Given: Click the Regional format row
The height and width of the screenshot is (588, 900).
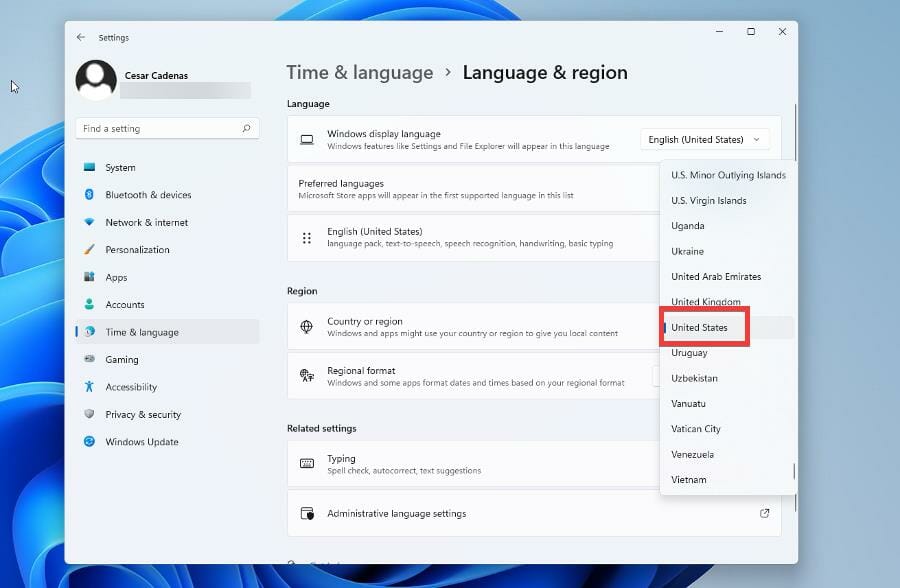Looking at the screenshot, I should click(474, 376).
